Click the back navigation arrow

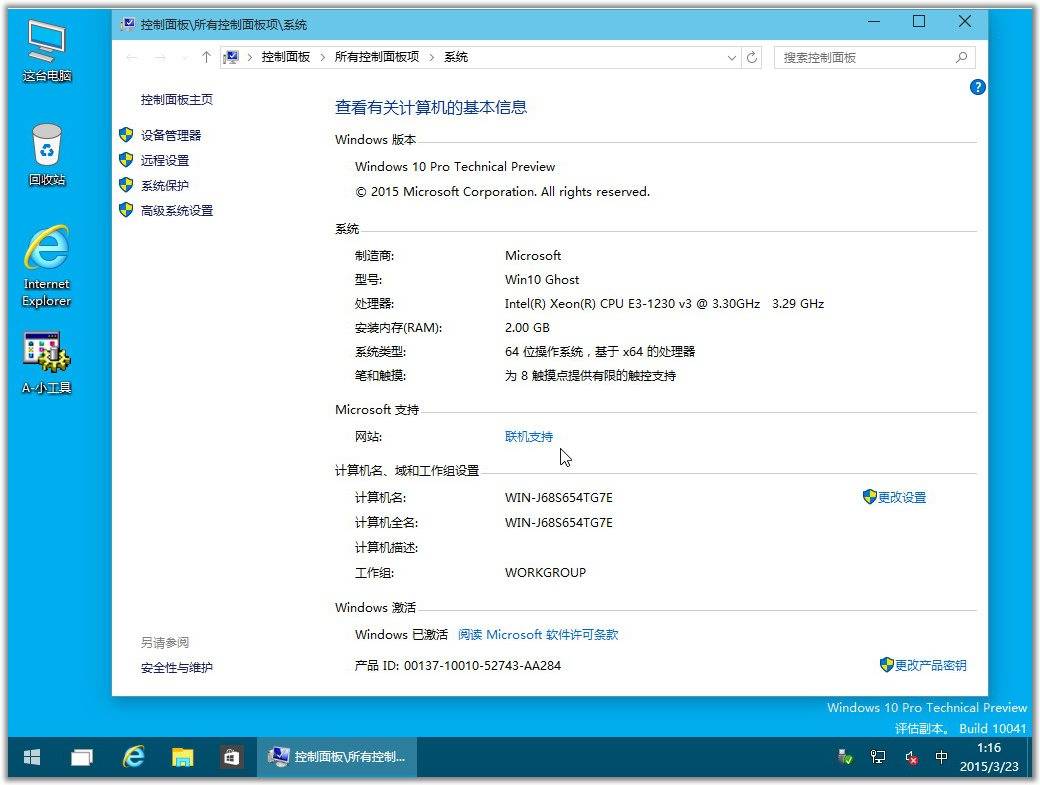coord(131,58)
